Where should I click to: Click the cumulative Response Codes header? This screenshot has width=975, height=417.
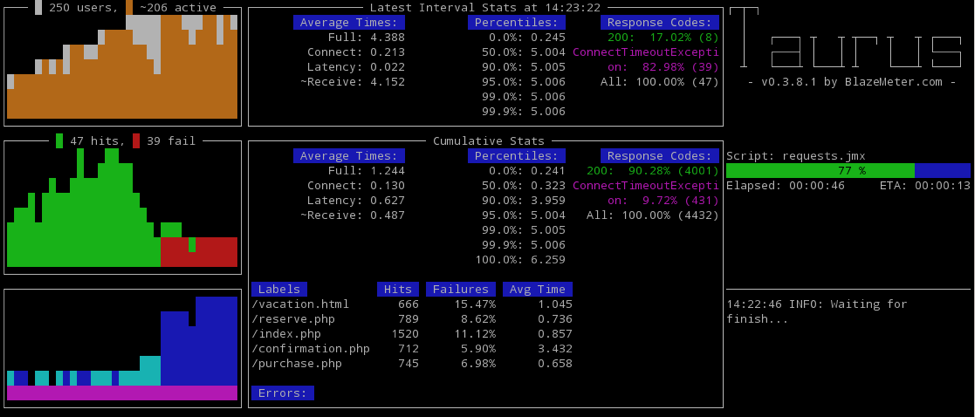click(x=660, y=156)
